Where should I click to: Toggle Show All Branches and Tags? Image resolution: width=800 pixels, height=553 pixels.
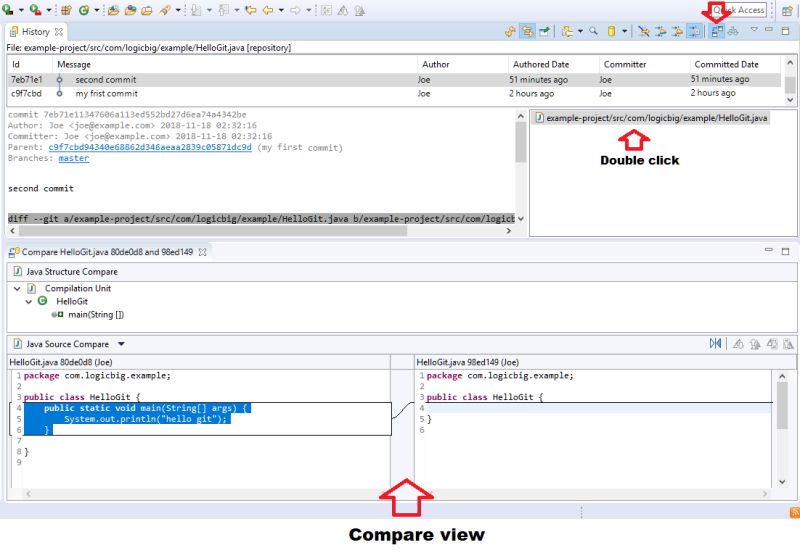pos(644,32)
